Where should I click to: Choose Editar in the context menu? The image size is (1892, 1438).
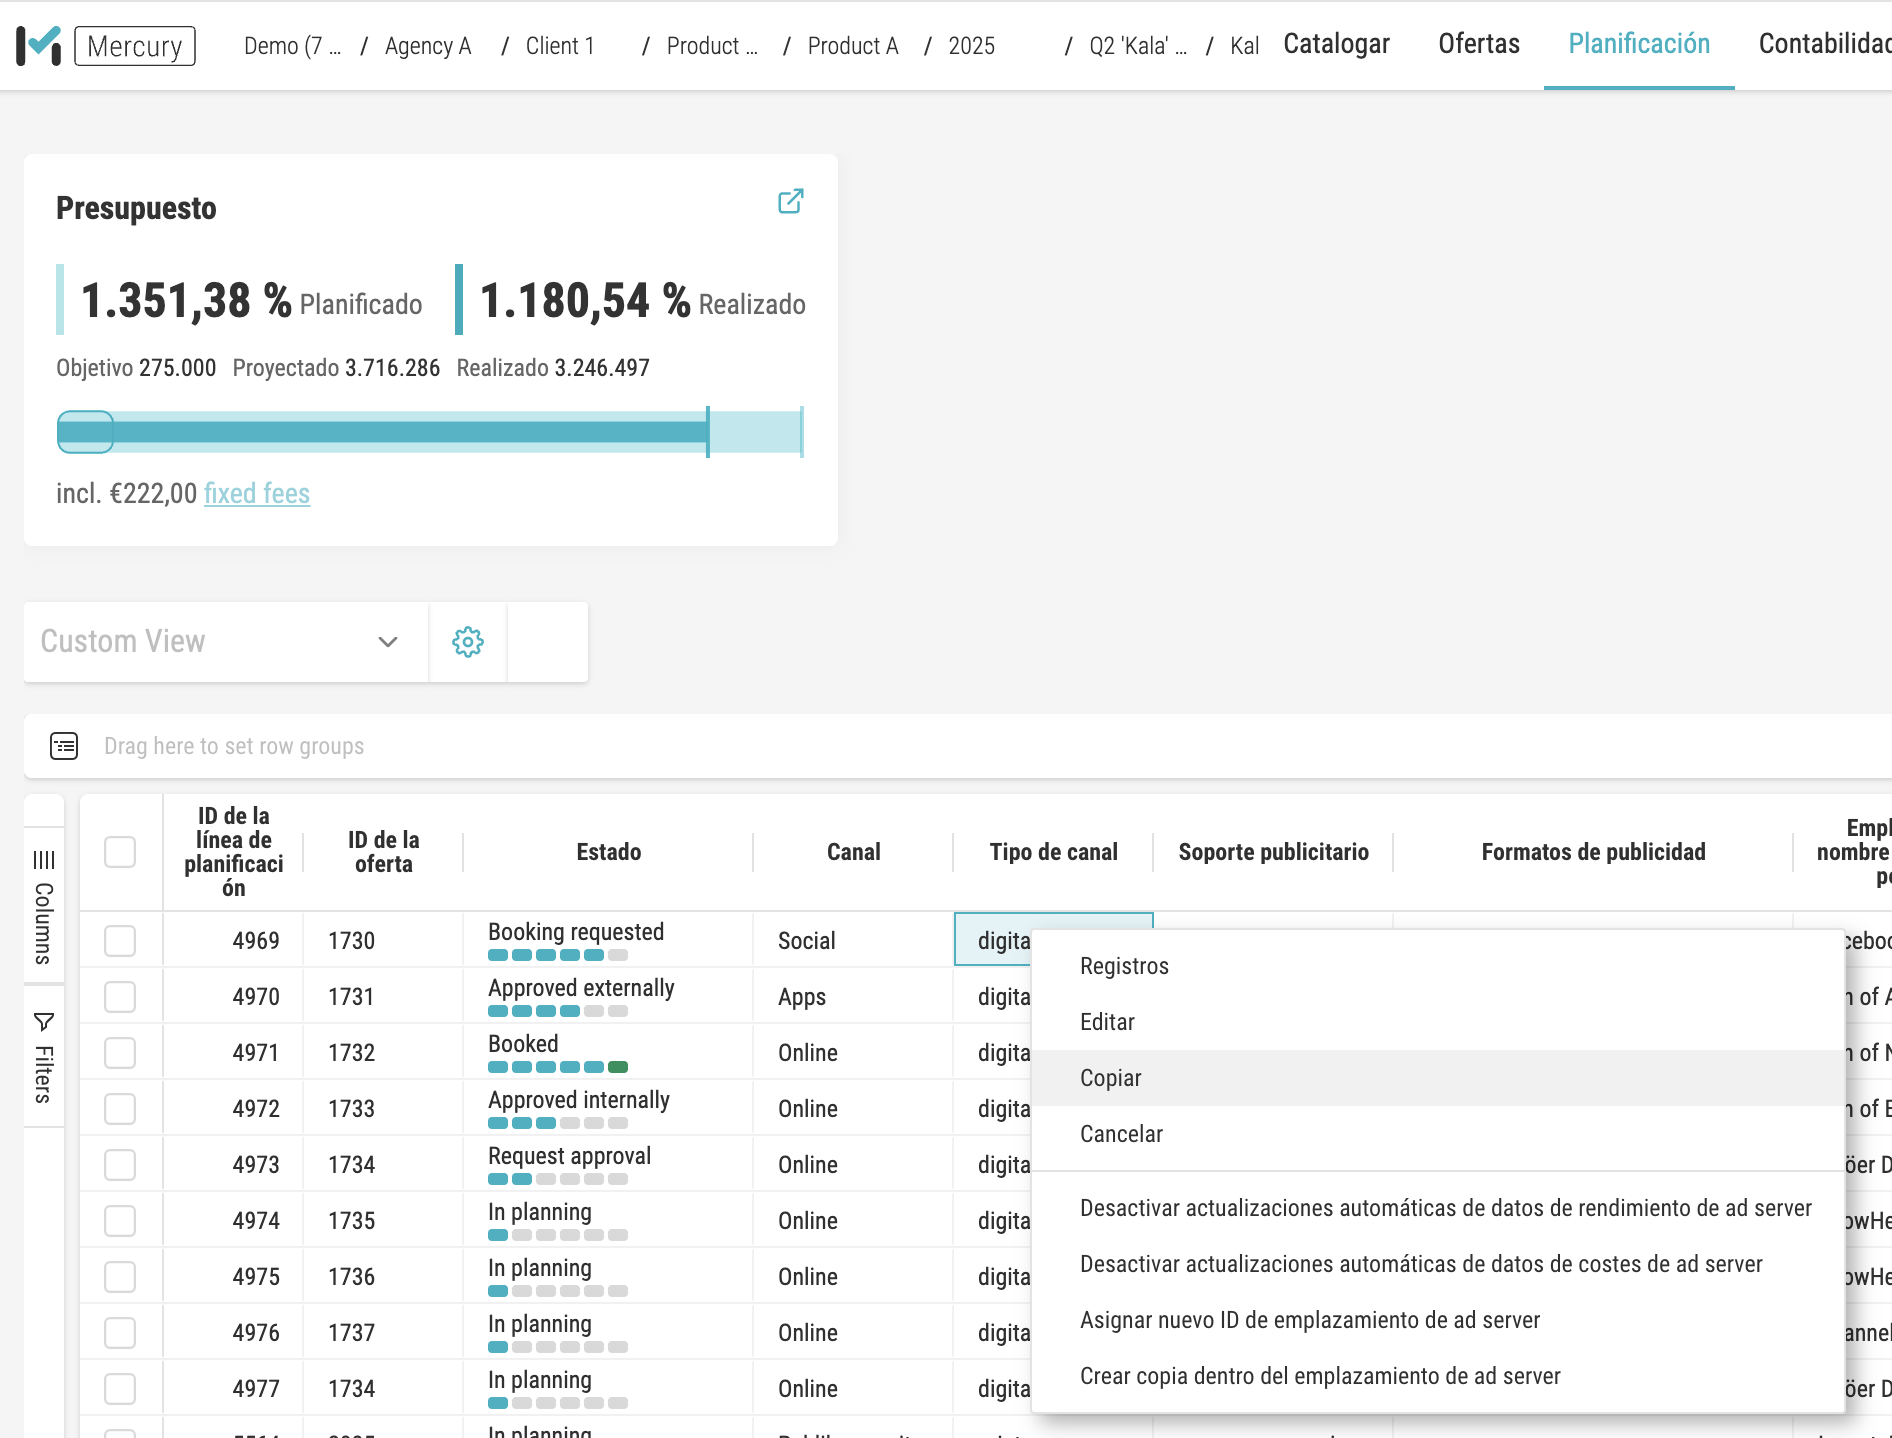1438,1022
